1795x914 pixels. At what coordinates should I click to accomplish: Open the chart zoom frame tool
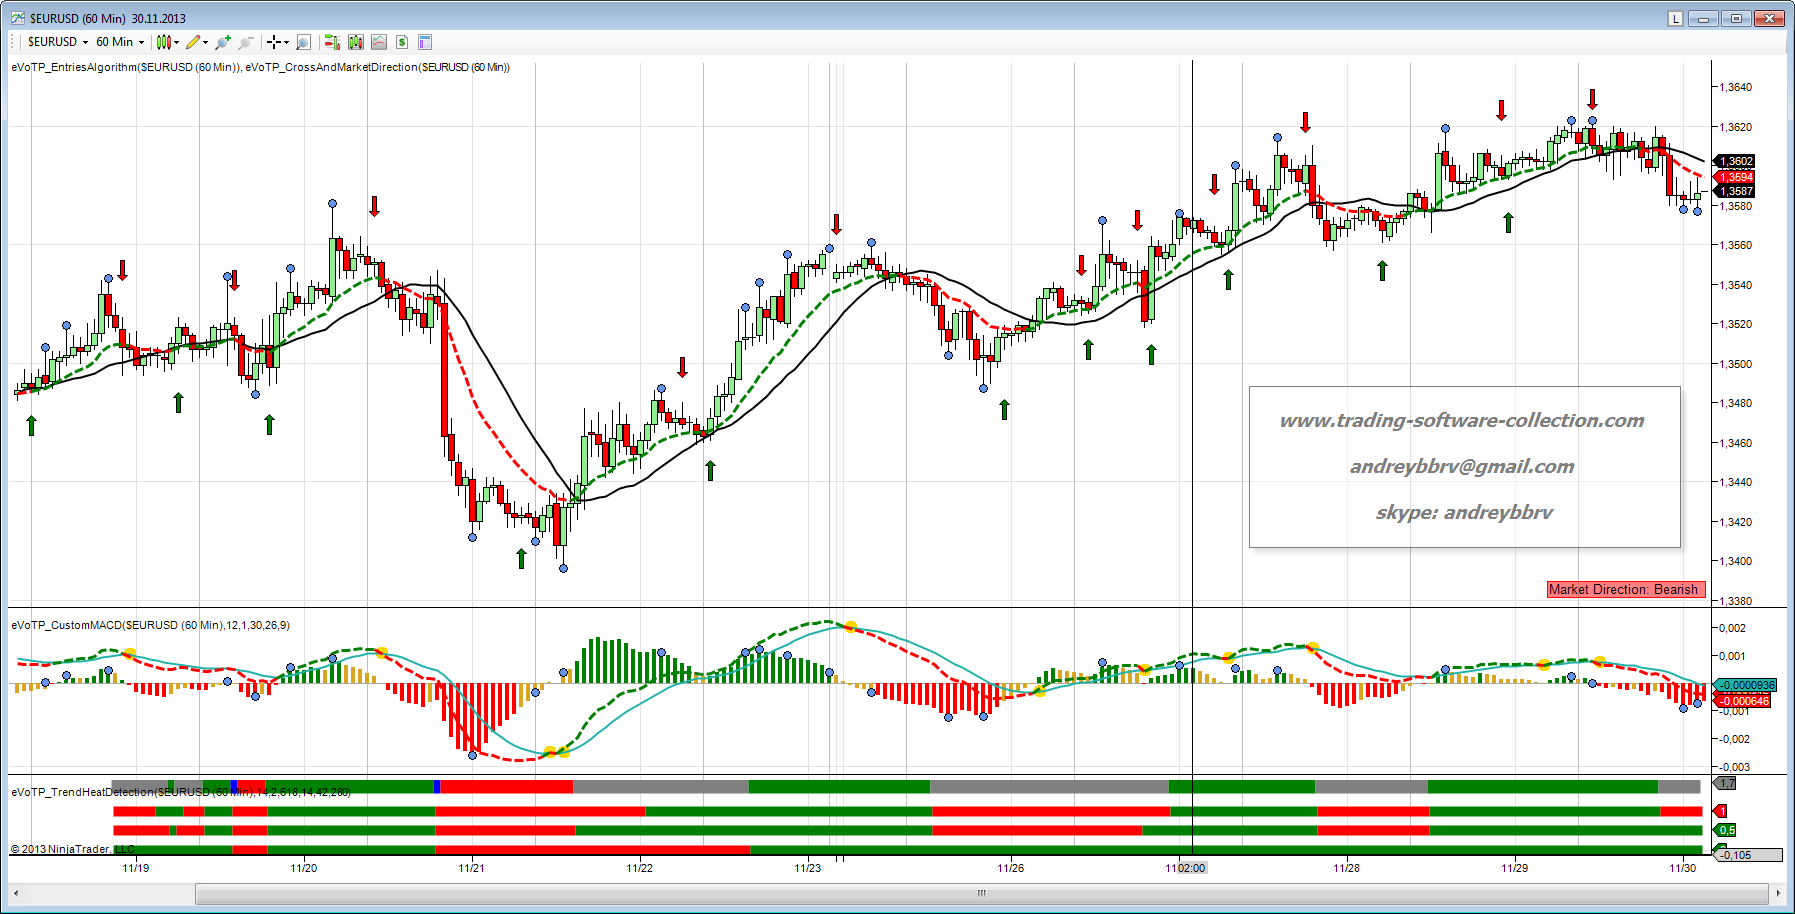(x=303, y=42)
